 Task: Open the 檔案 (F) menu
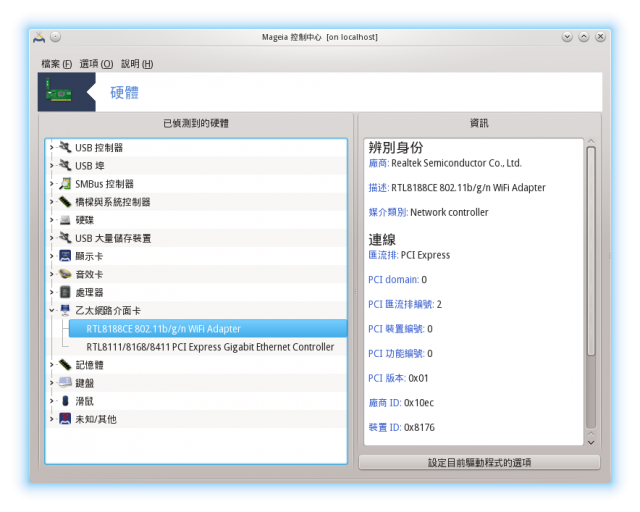coord(56,64)
